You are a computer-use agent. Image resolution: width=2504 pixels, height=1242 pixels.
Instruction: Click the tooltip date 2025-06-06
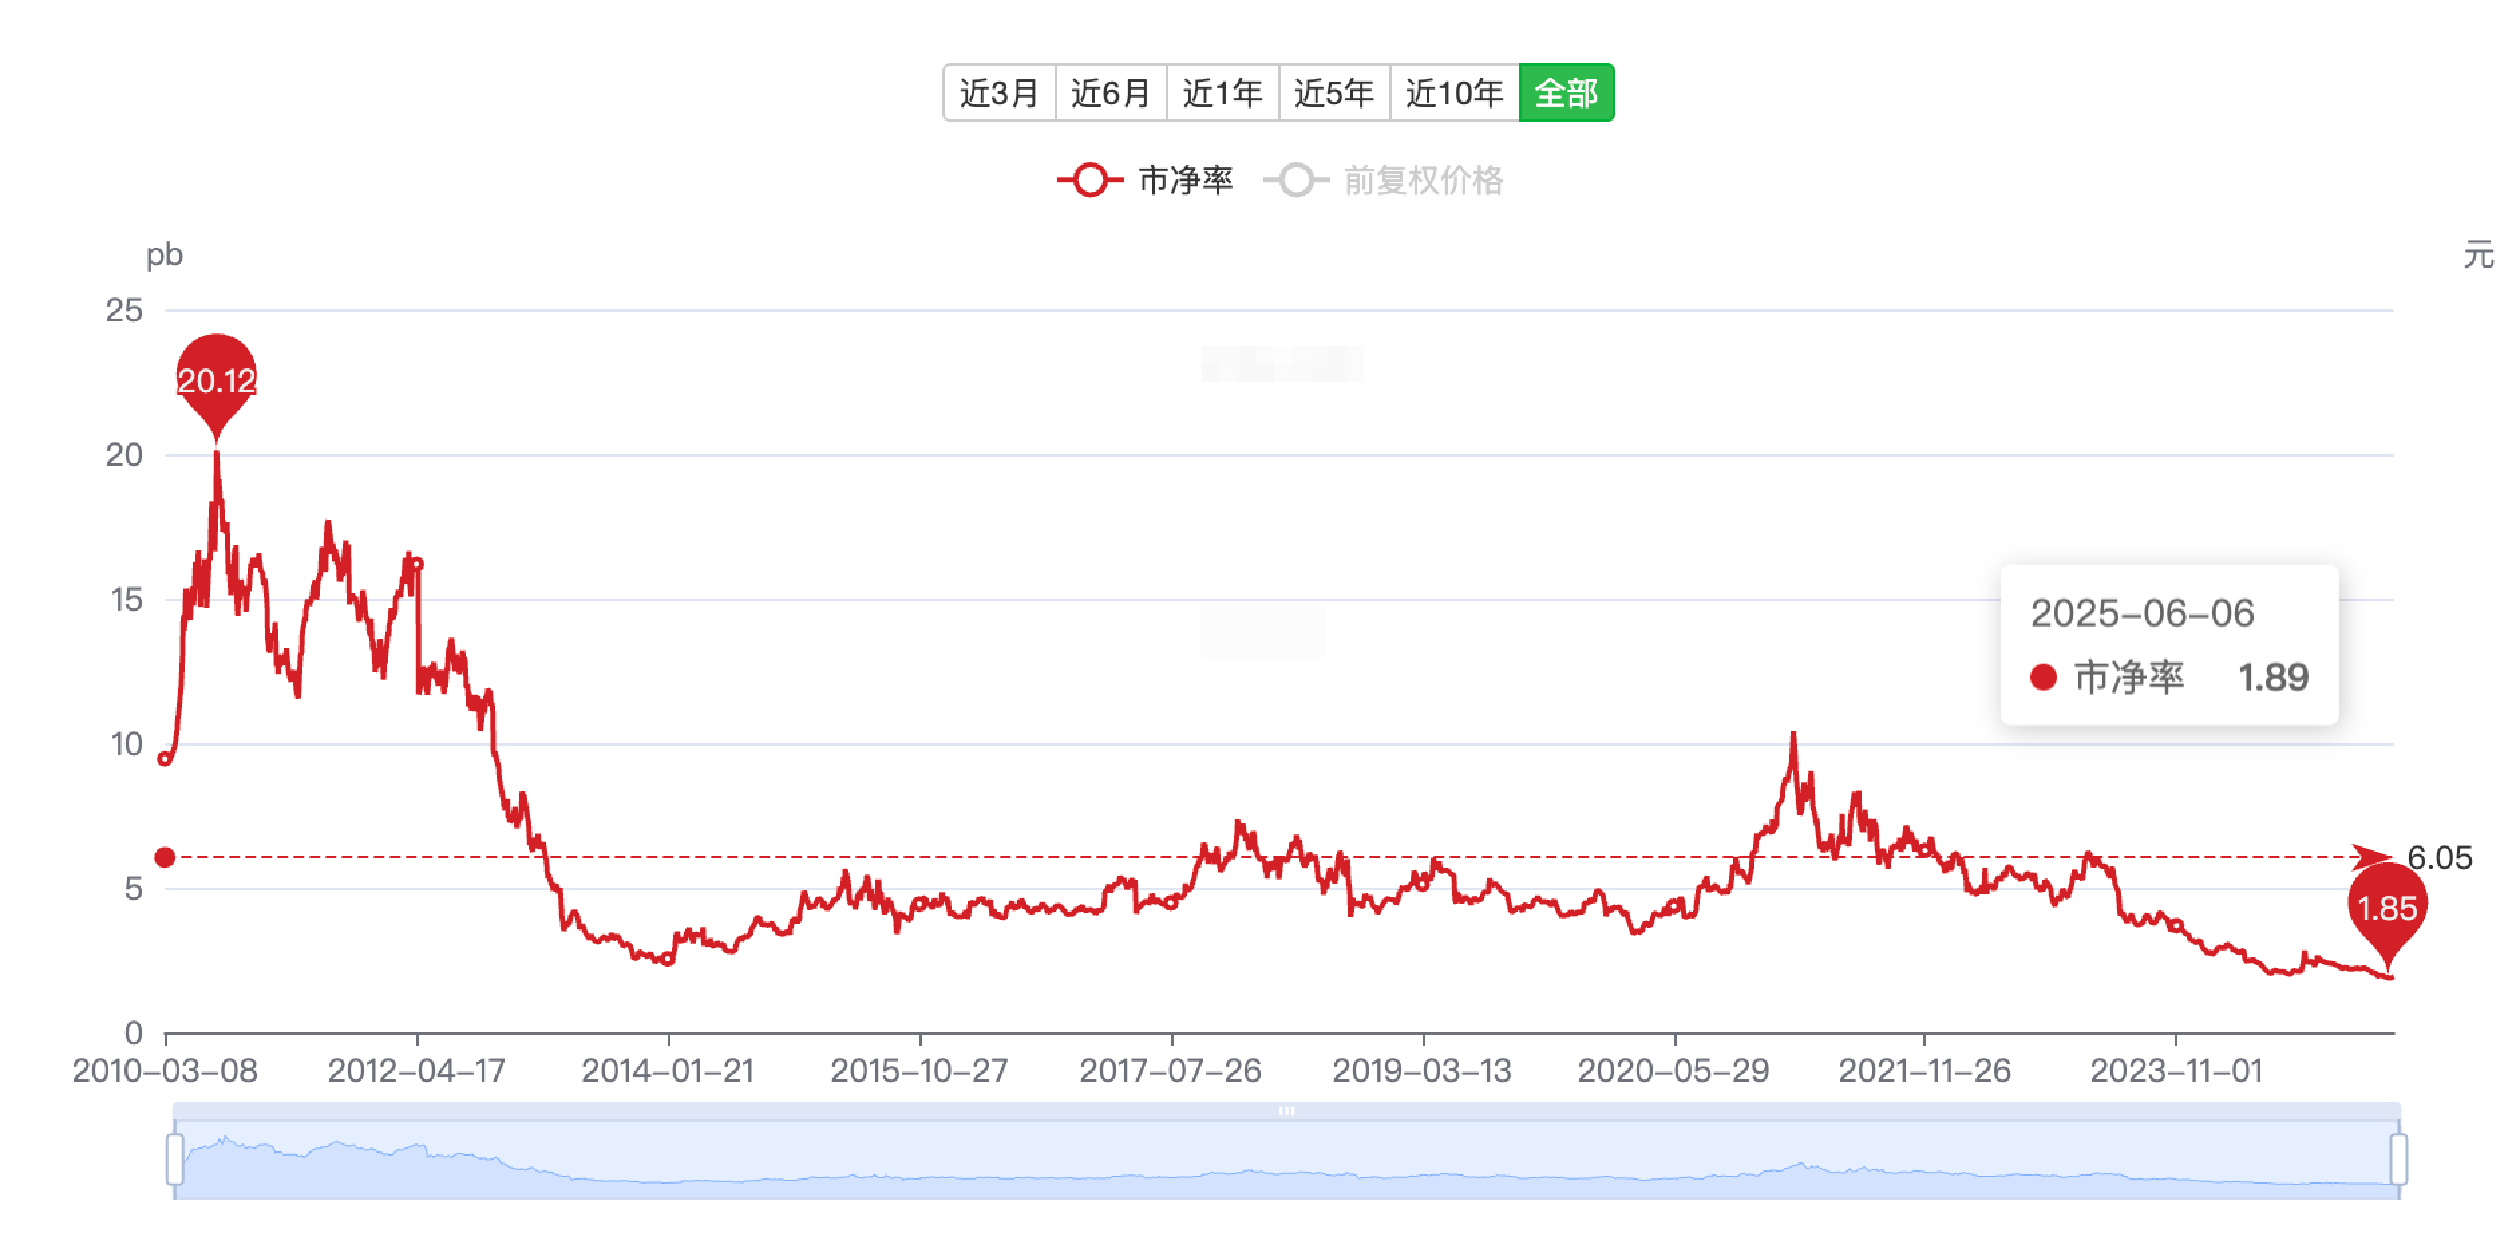pos(2143,613)
